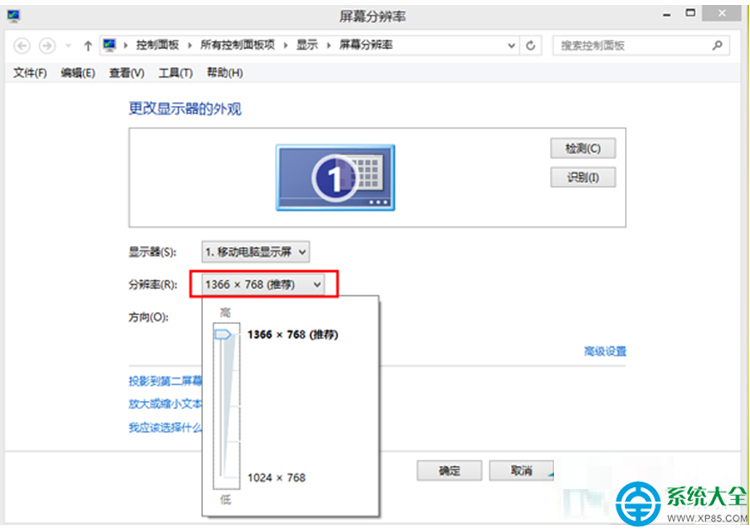
Task: Select 显示 breadcrumb
Action: (307, 45)
